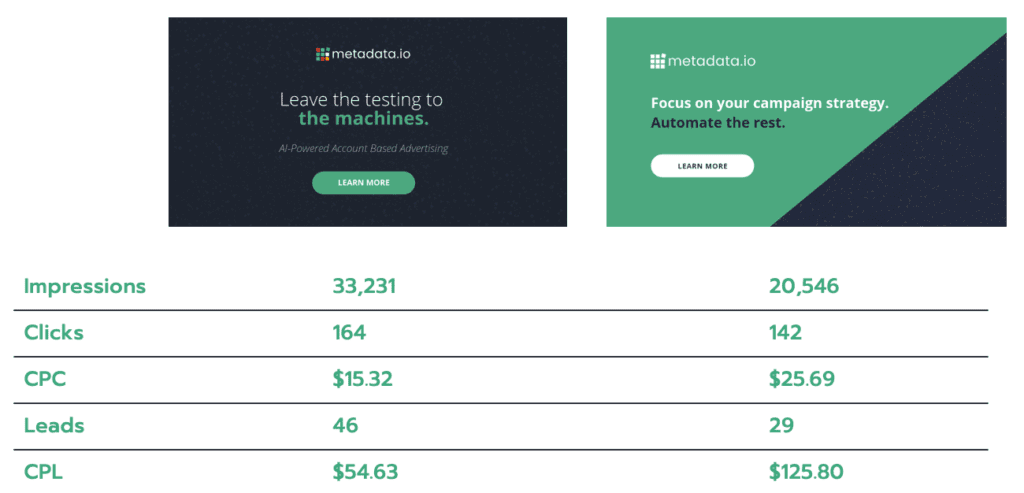Click the 20,546 impressions value
Screen dimensions: 1024x493
pyautogui.click(x=804, y=287)
